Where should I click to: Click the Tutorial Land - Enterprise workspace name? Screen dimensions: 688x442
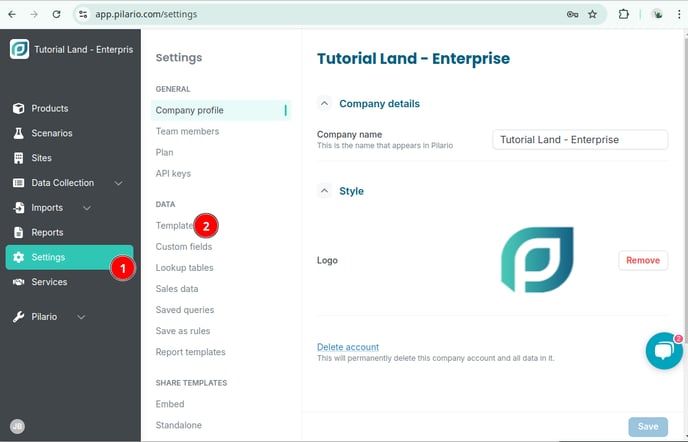(x=83, y=50)
